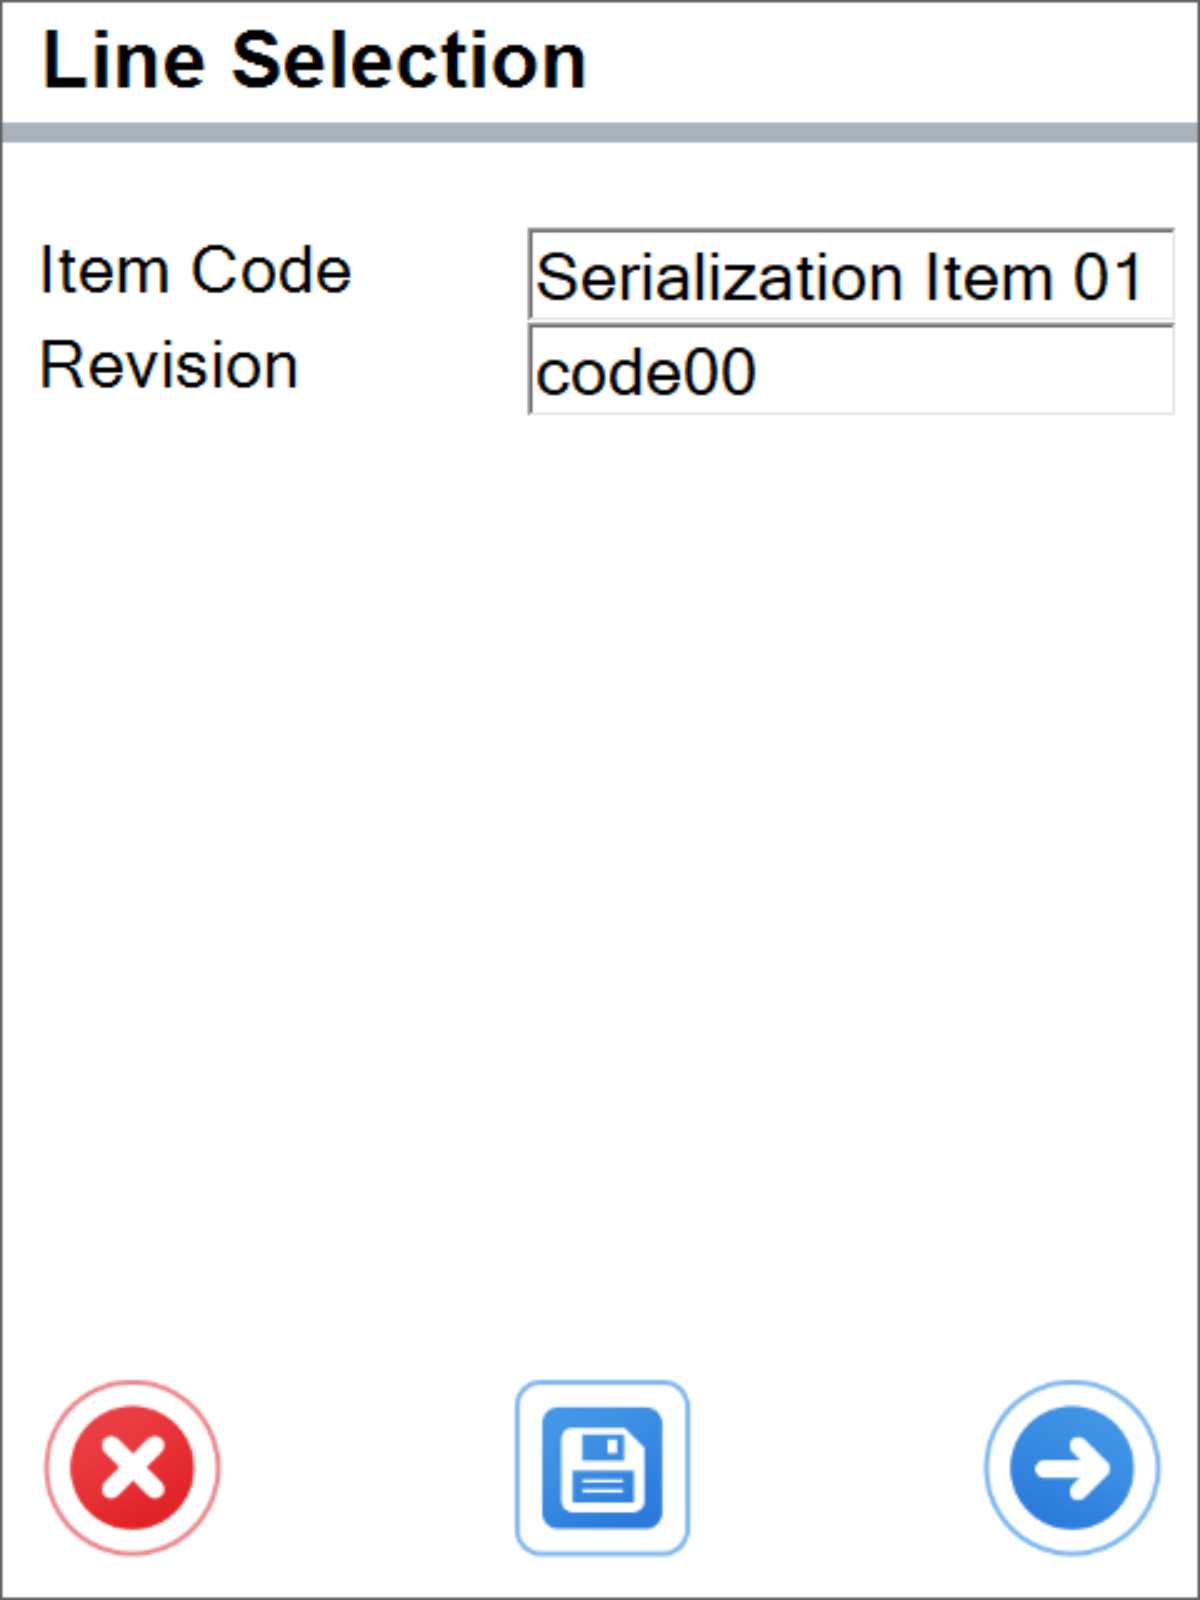Advance using the forward arrow icon
This screenshot has width=1200, height=1600.
click(1071, 1467)
